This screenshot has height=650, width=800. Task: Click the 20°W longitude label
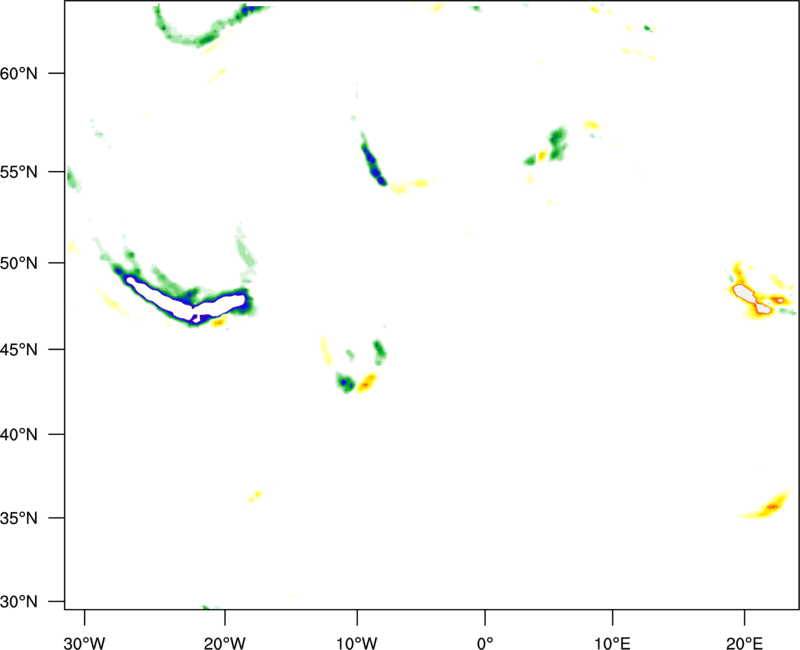(x=225, y=643)
